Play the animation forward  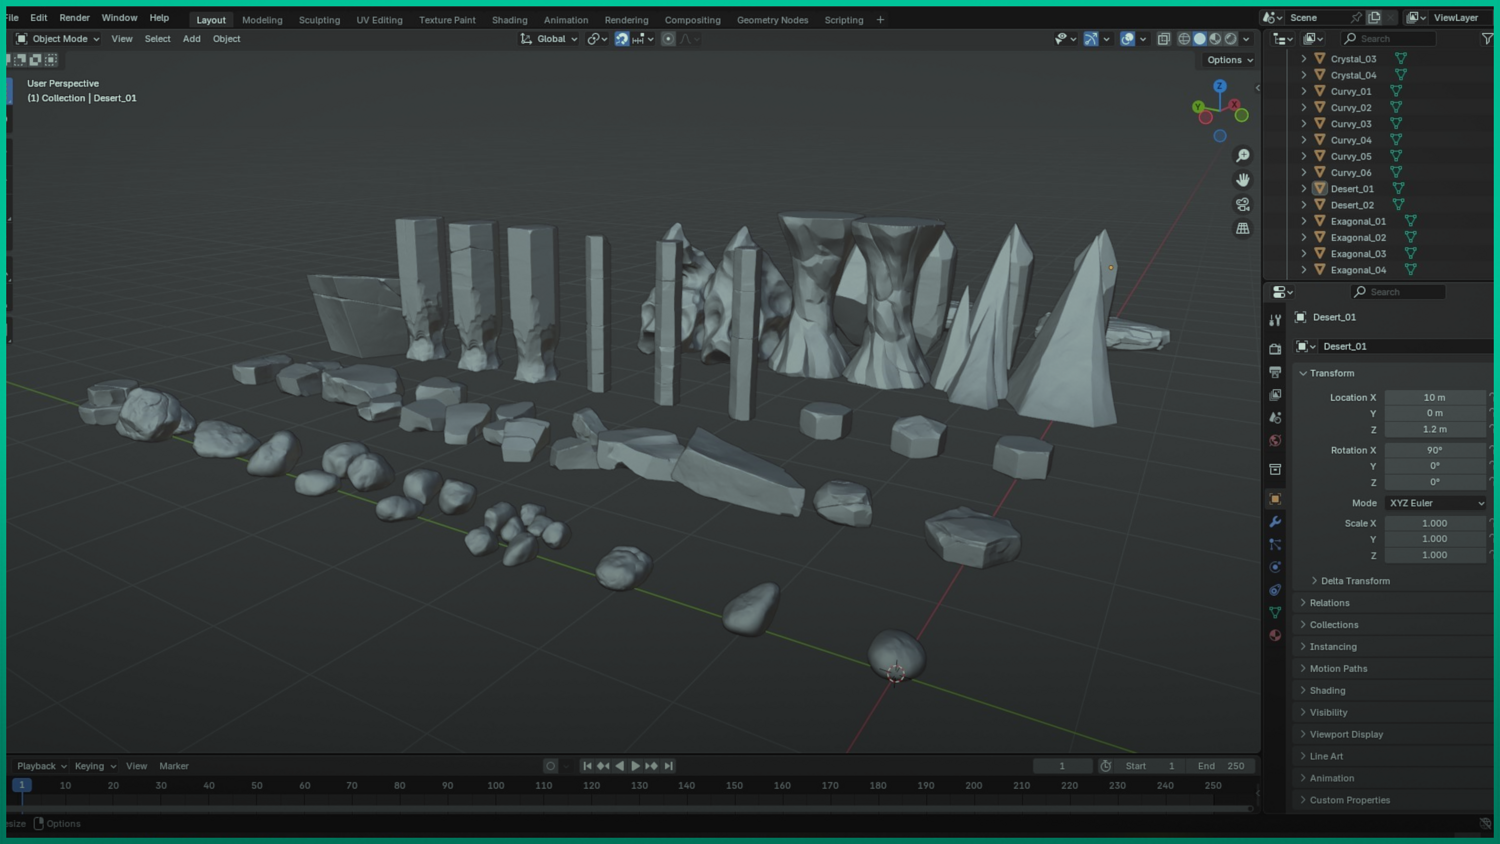coord(635,766)
